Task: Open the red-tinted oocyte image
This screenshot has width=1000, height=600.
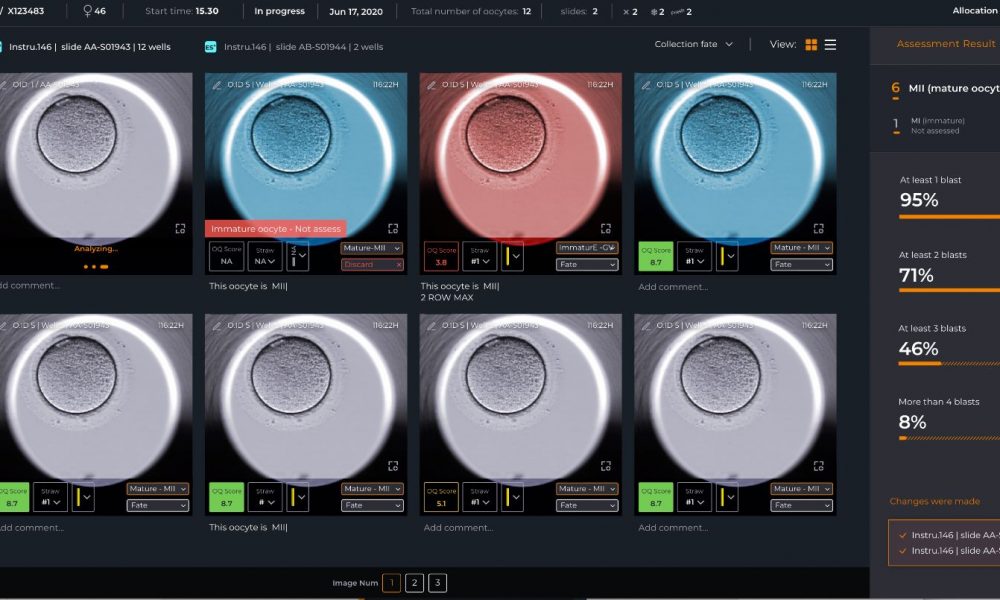Action: coord(520,156)
